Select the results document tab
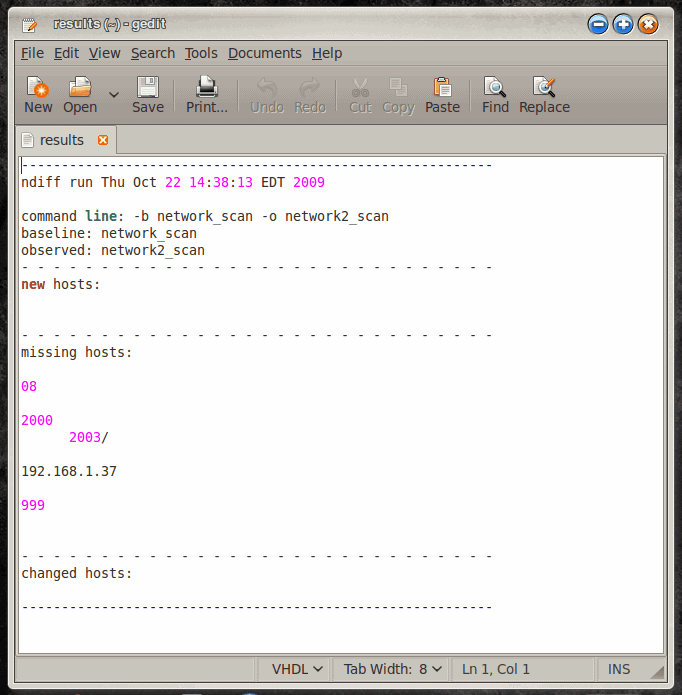Screen dimensions: 682x695 (61, 140)
